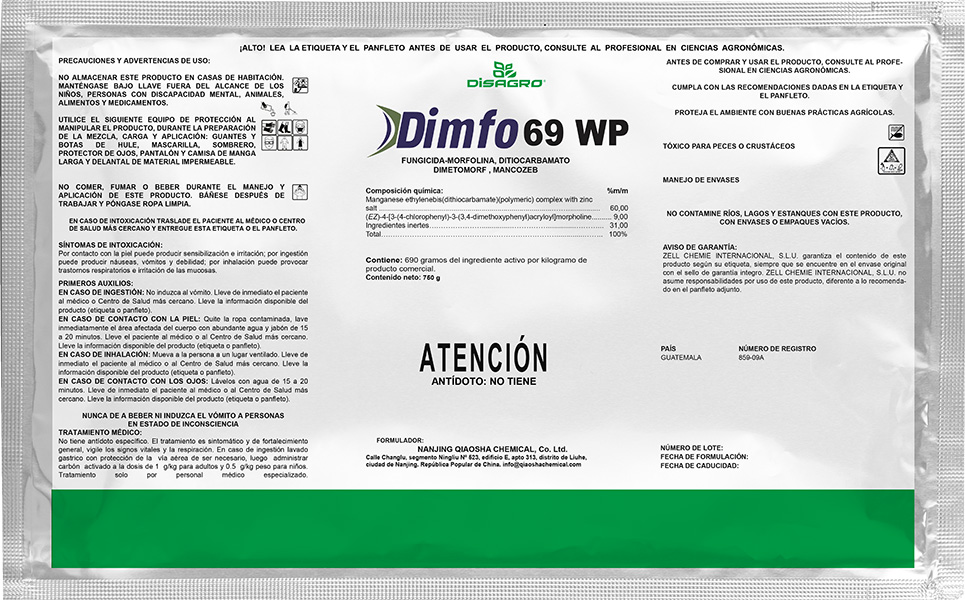Click the 'Contiene: 690 gramos' sentence
This screenshot has height=600, width=965.
[x=476, y=265]
